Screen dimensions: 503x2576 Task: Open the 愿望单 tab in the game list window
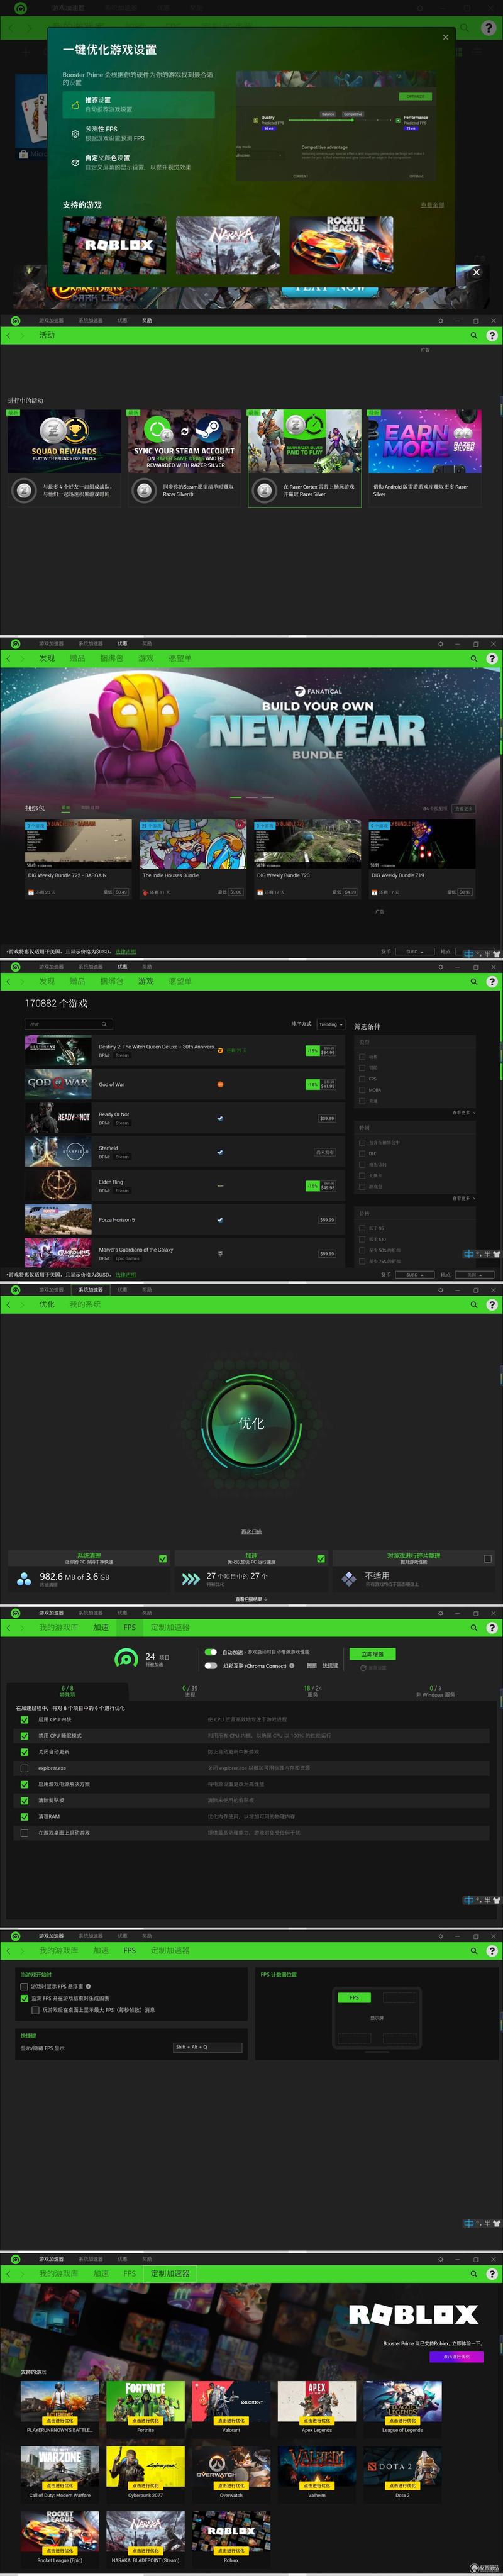[180, 981]
